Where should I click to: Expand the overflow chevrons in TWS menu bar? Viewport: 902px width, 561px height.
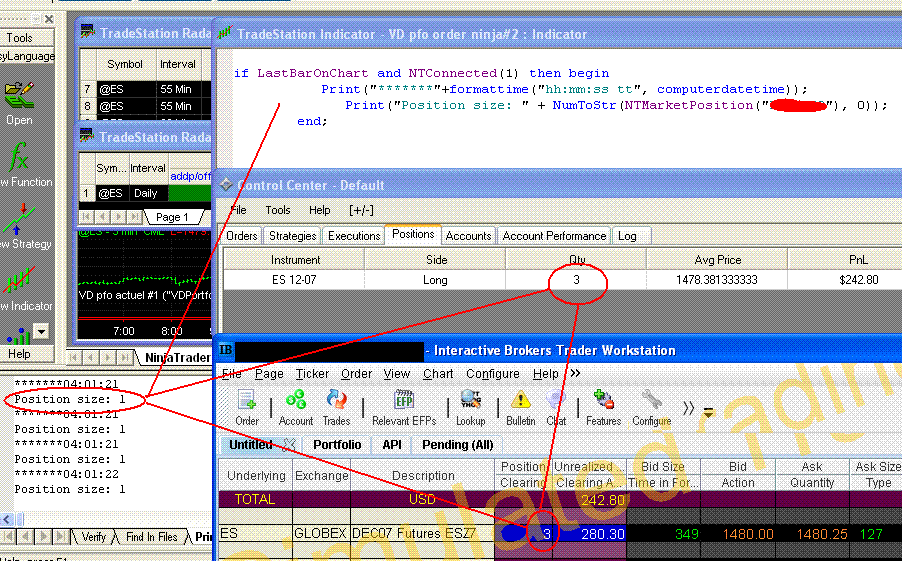click(575, 373)
